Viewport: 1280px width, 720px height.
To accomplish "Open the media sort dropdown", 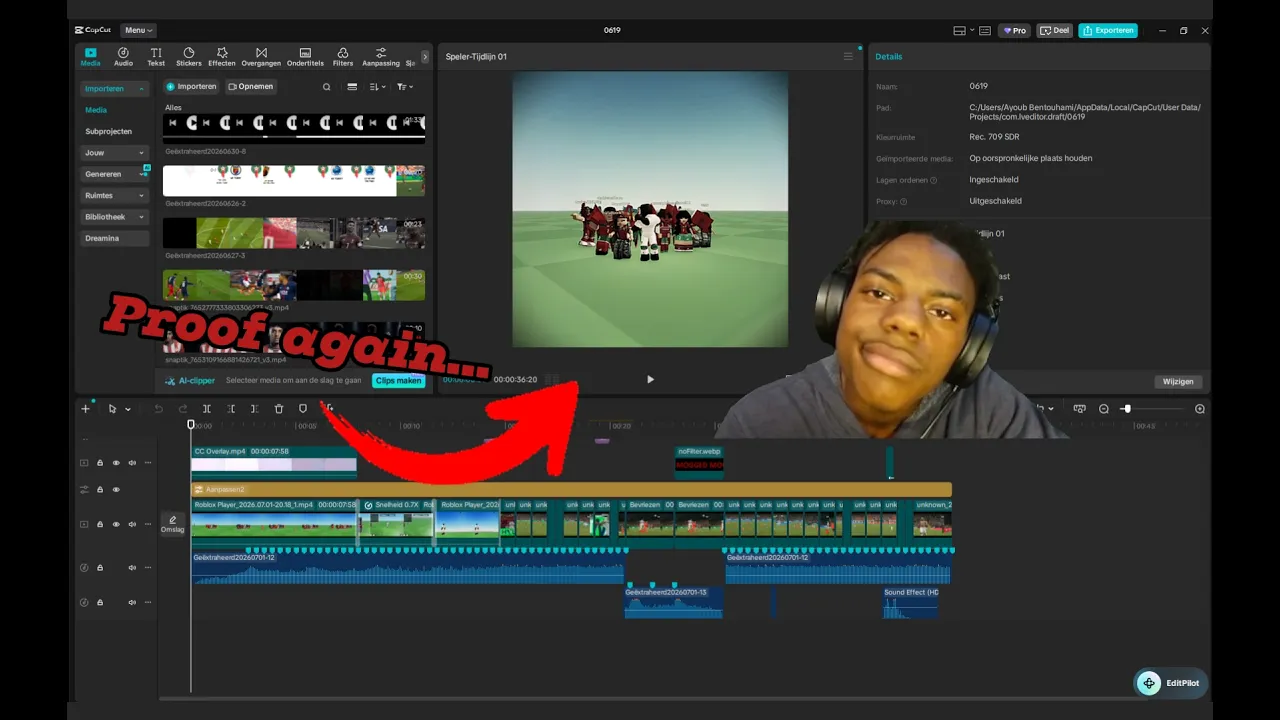I will [x=377, y=87].
